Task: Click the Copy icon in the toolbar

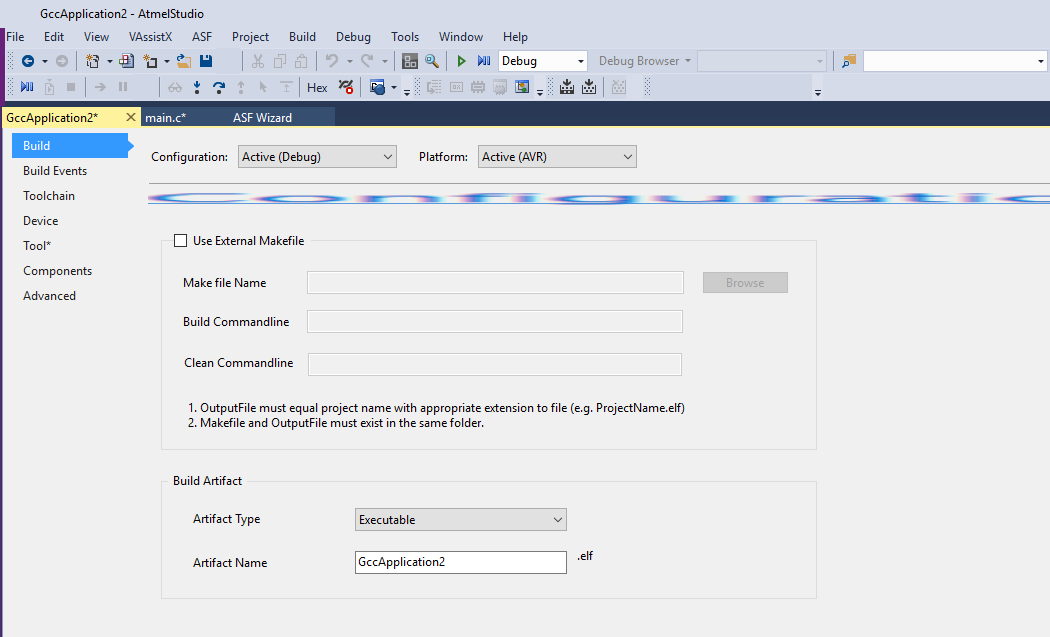Action: (x=280, y=61)
